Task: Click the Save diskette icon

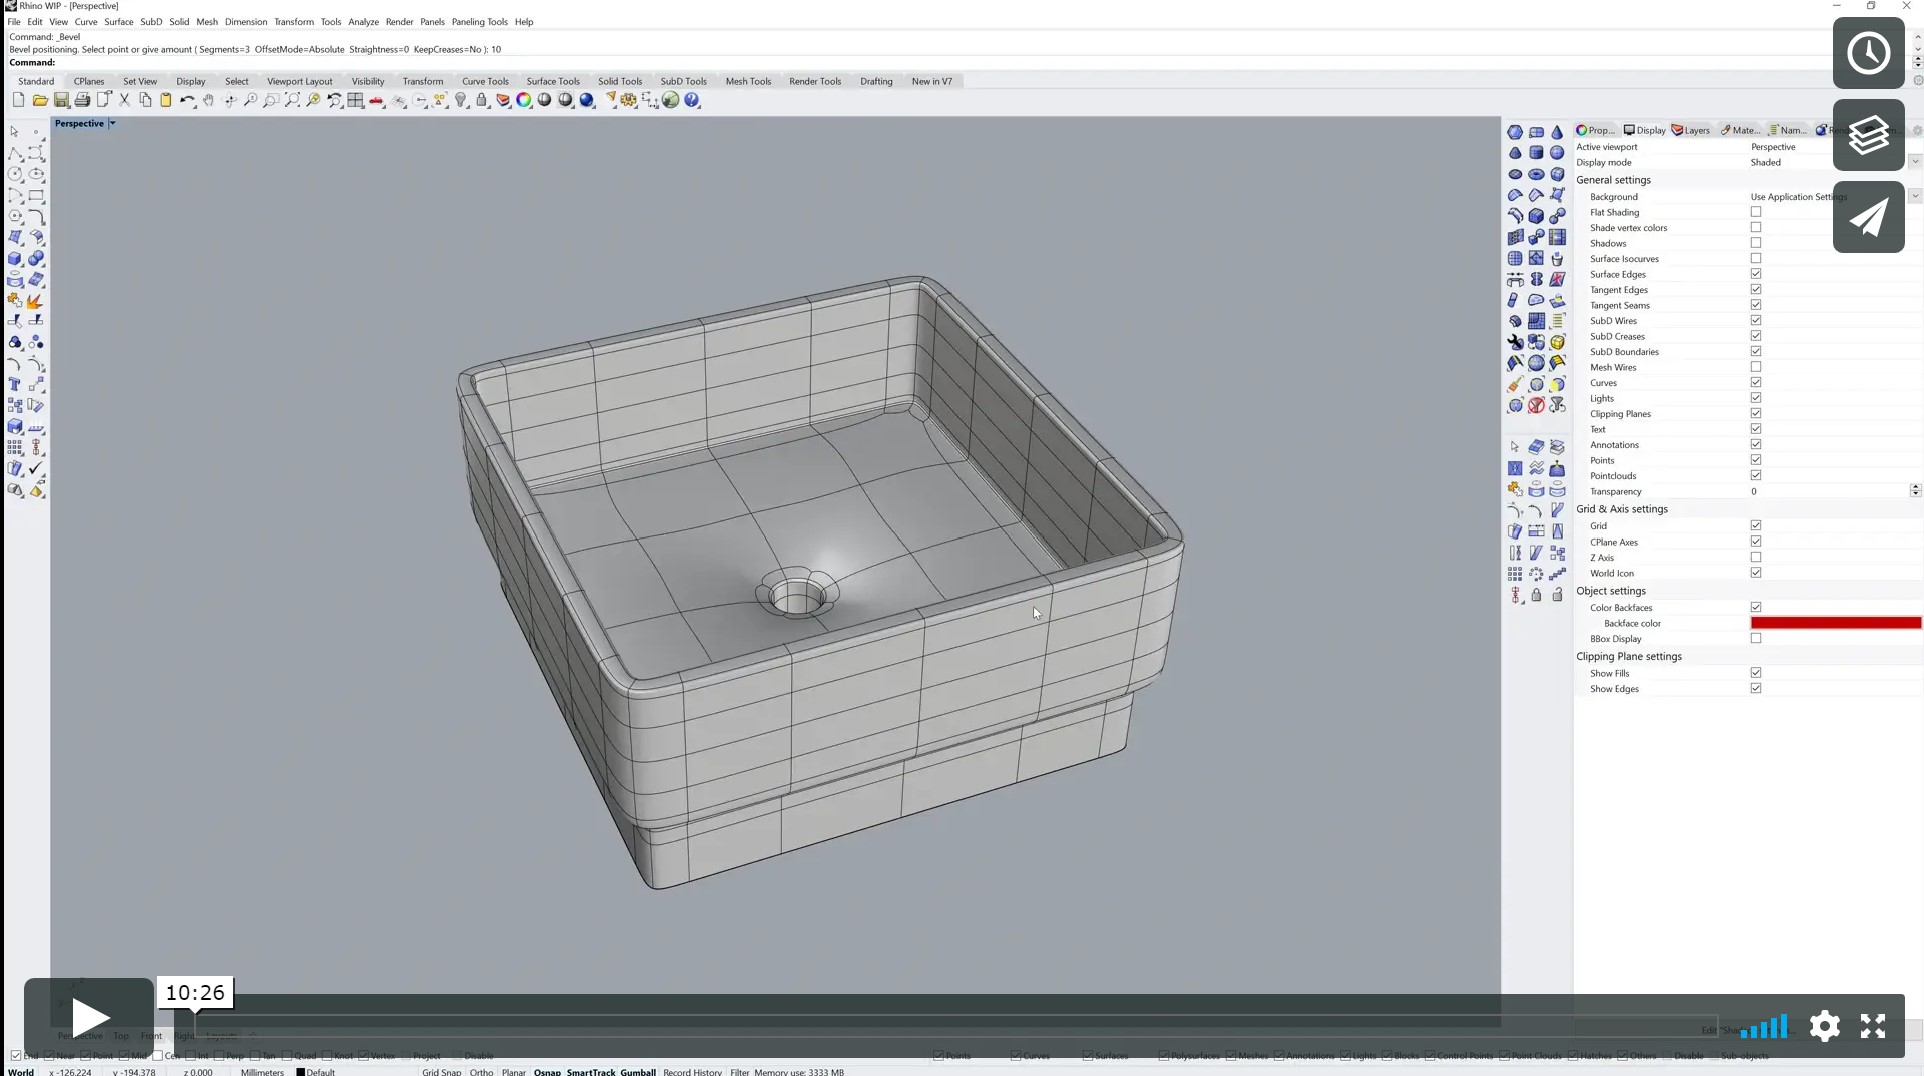Action: [x=61, y=100]
